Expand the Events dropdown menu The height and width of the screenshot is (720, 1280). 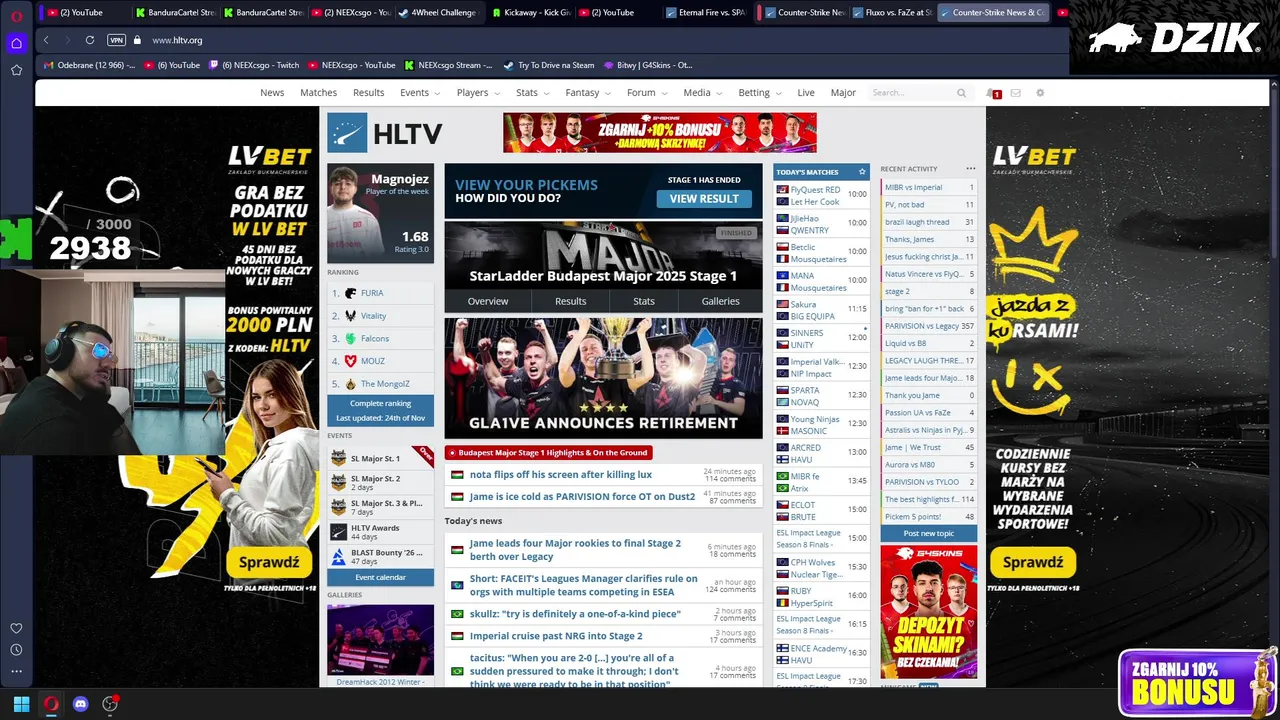click(x=420, y=93)
